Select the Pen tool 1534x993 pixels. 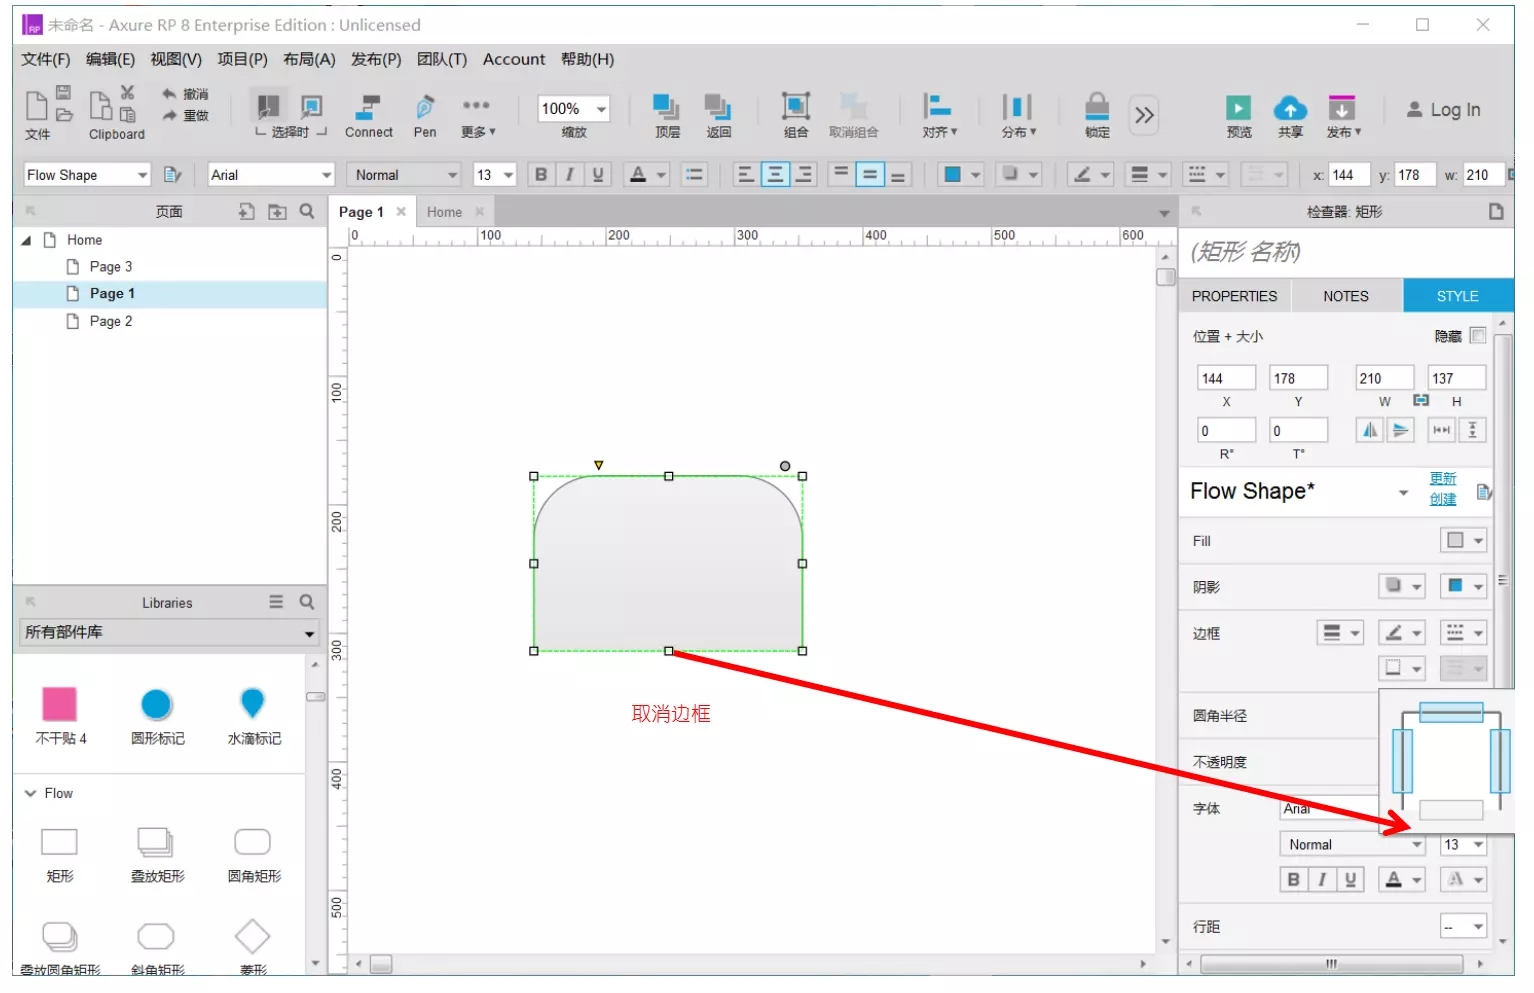coord(425,108)
